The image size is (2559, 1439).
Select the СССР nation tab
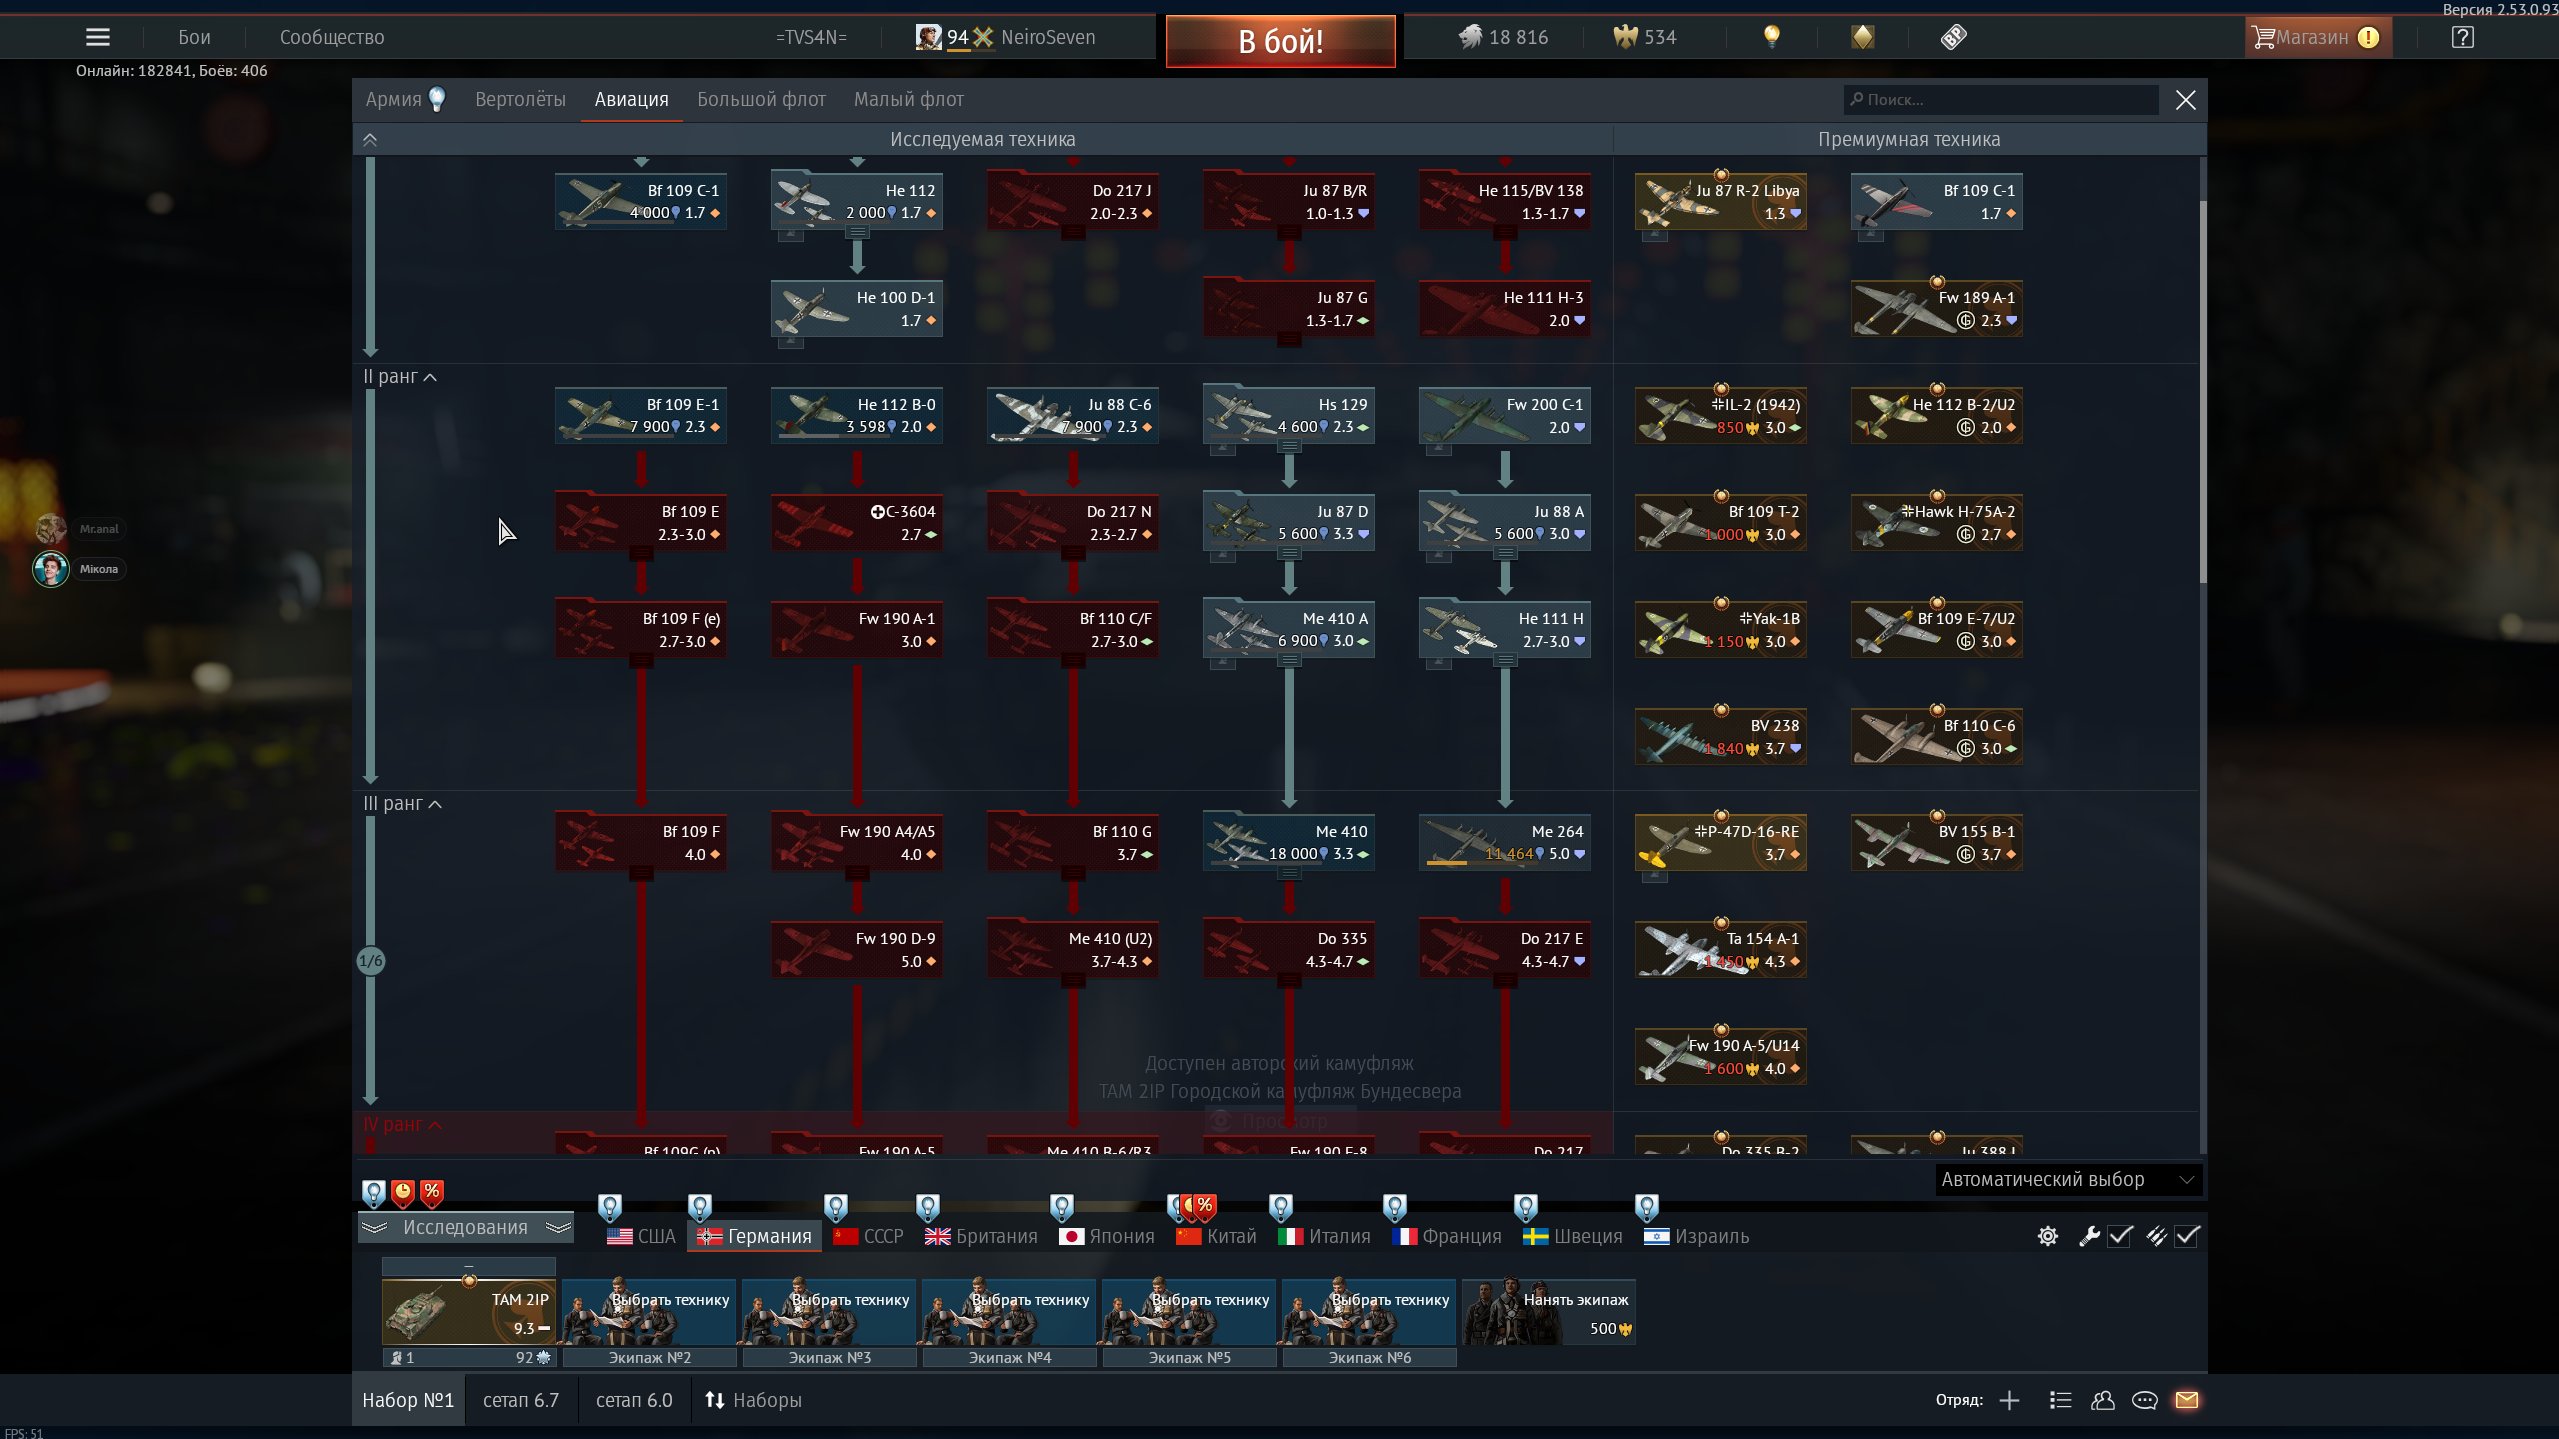click(x=868, y=1237)
